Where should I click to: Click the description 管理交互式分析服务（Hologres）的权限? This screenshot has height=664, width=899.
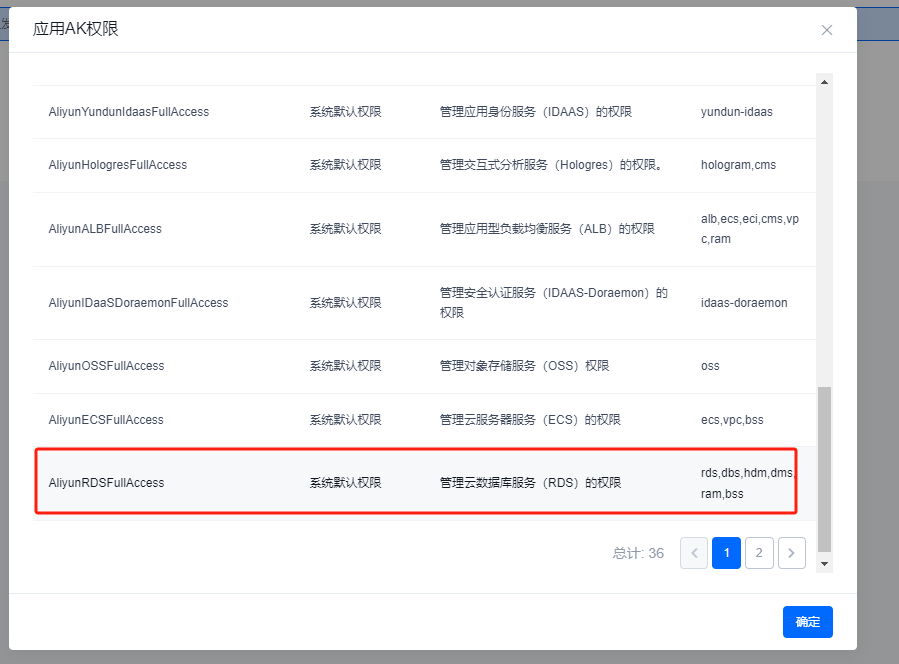[551, 165]
